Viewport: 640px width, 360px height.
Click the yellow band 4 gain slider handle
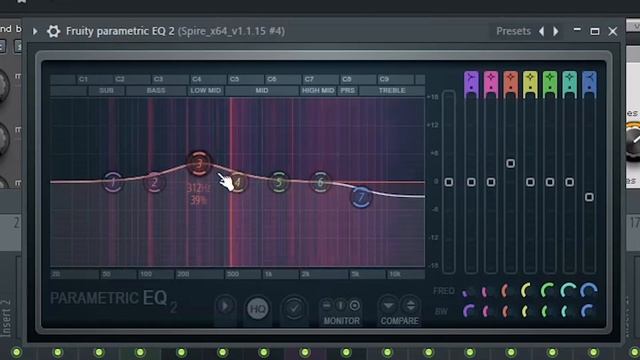click(x=530, y=182)
